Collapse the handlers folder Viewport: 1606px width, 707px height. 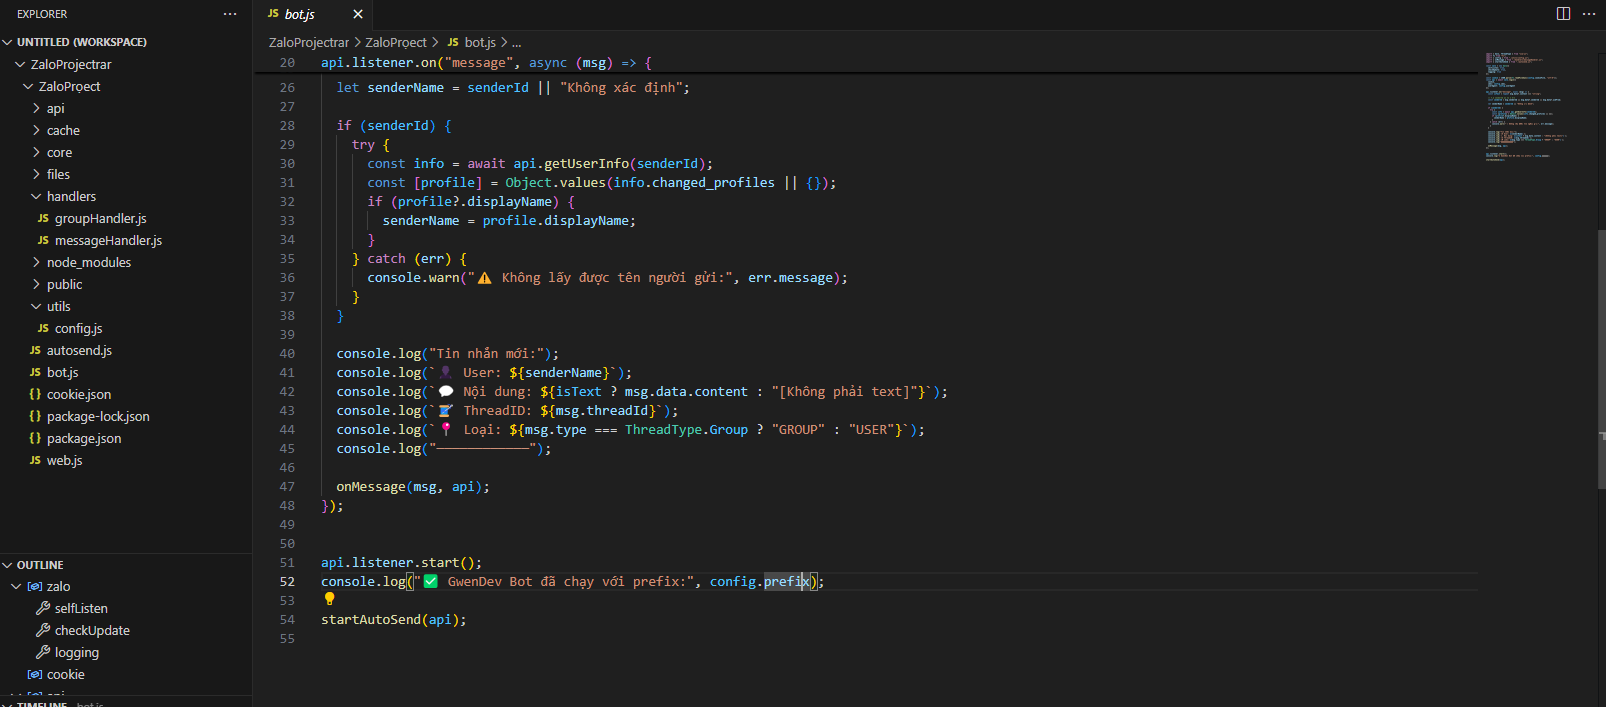pos(36,196)
